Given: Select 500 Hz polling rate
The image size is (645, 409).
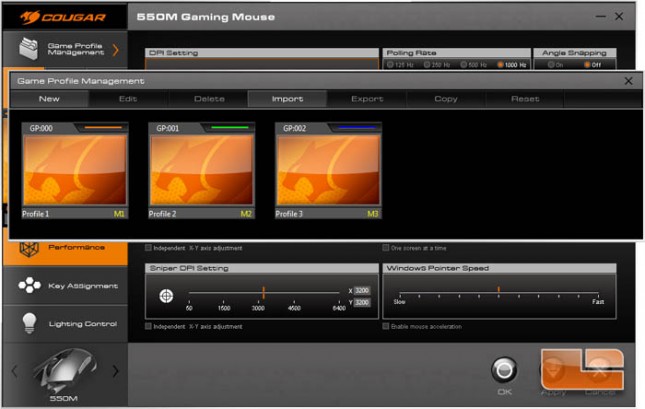Looking at the screenshot, I should coord(464,65).
